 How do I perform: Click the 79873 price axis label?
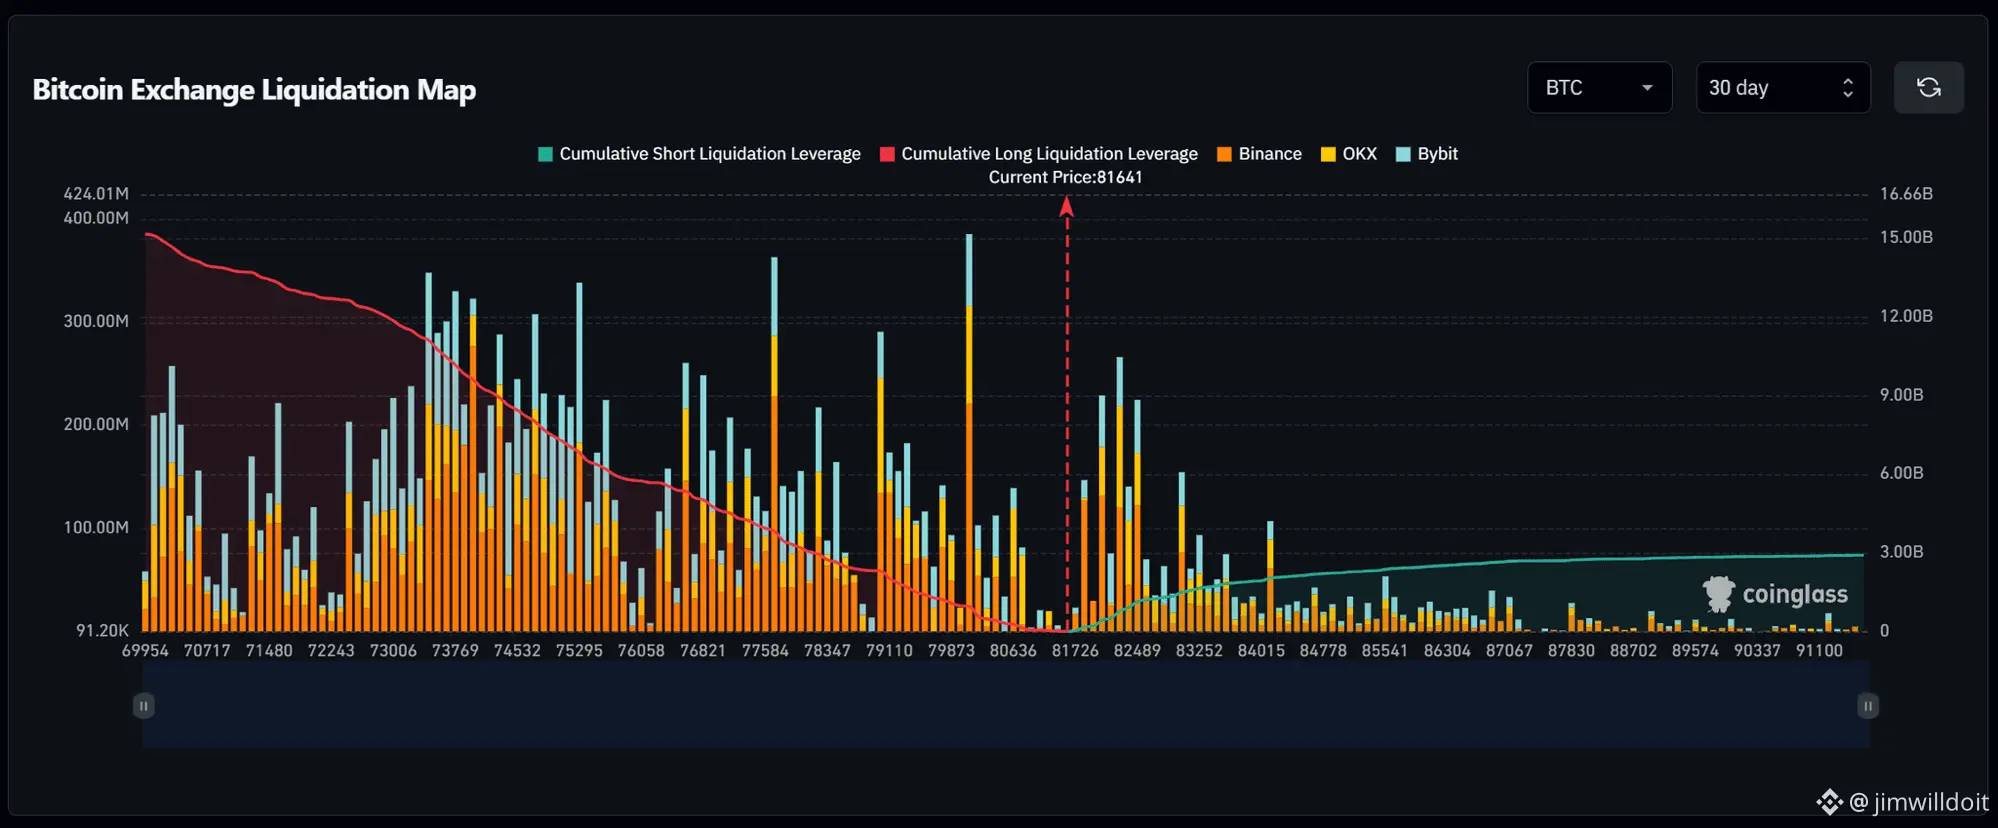click(x=951, y=651)
